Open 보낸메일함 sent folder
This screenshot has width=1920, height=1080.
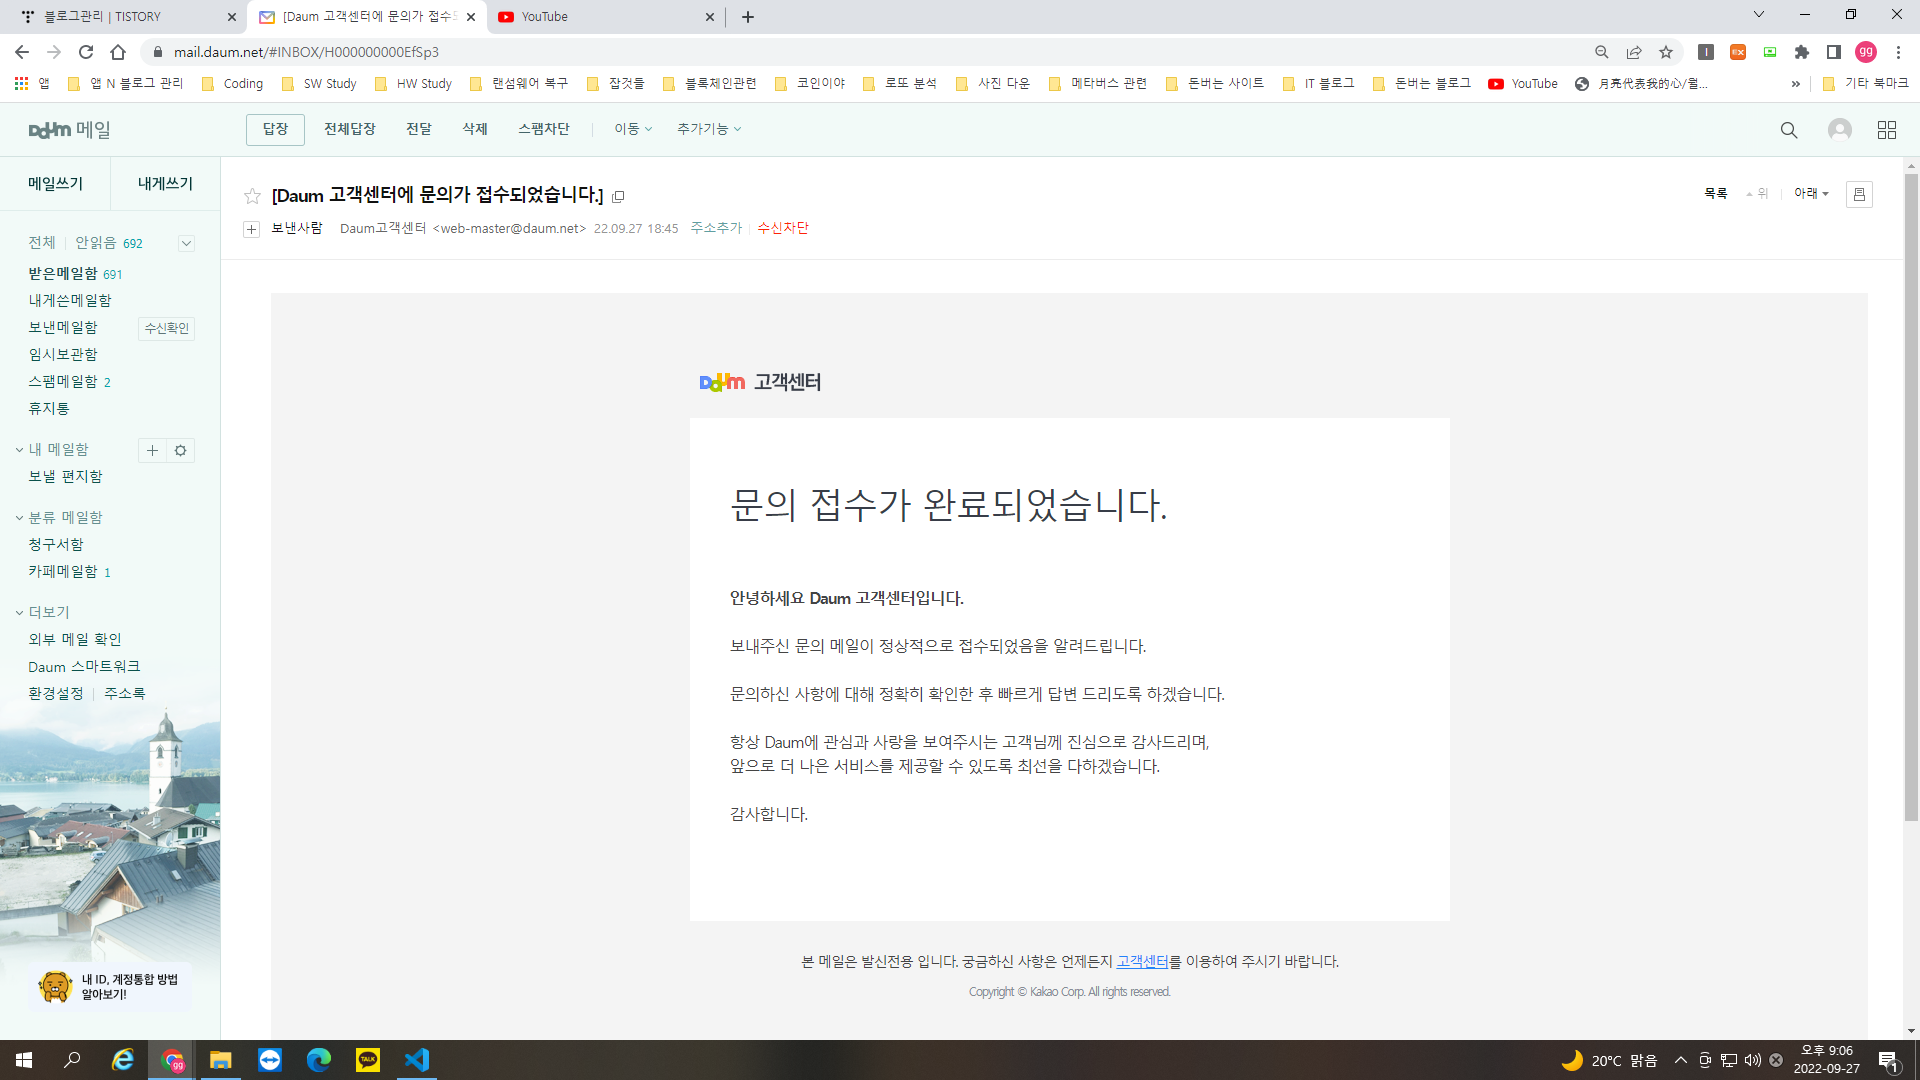click(x=63, y=328)
